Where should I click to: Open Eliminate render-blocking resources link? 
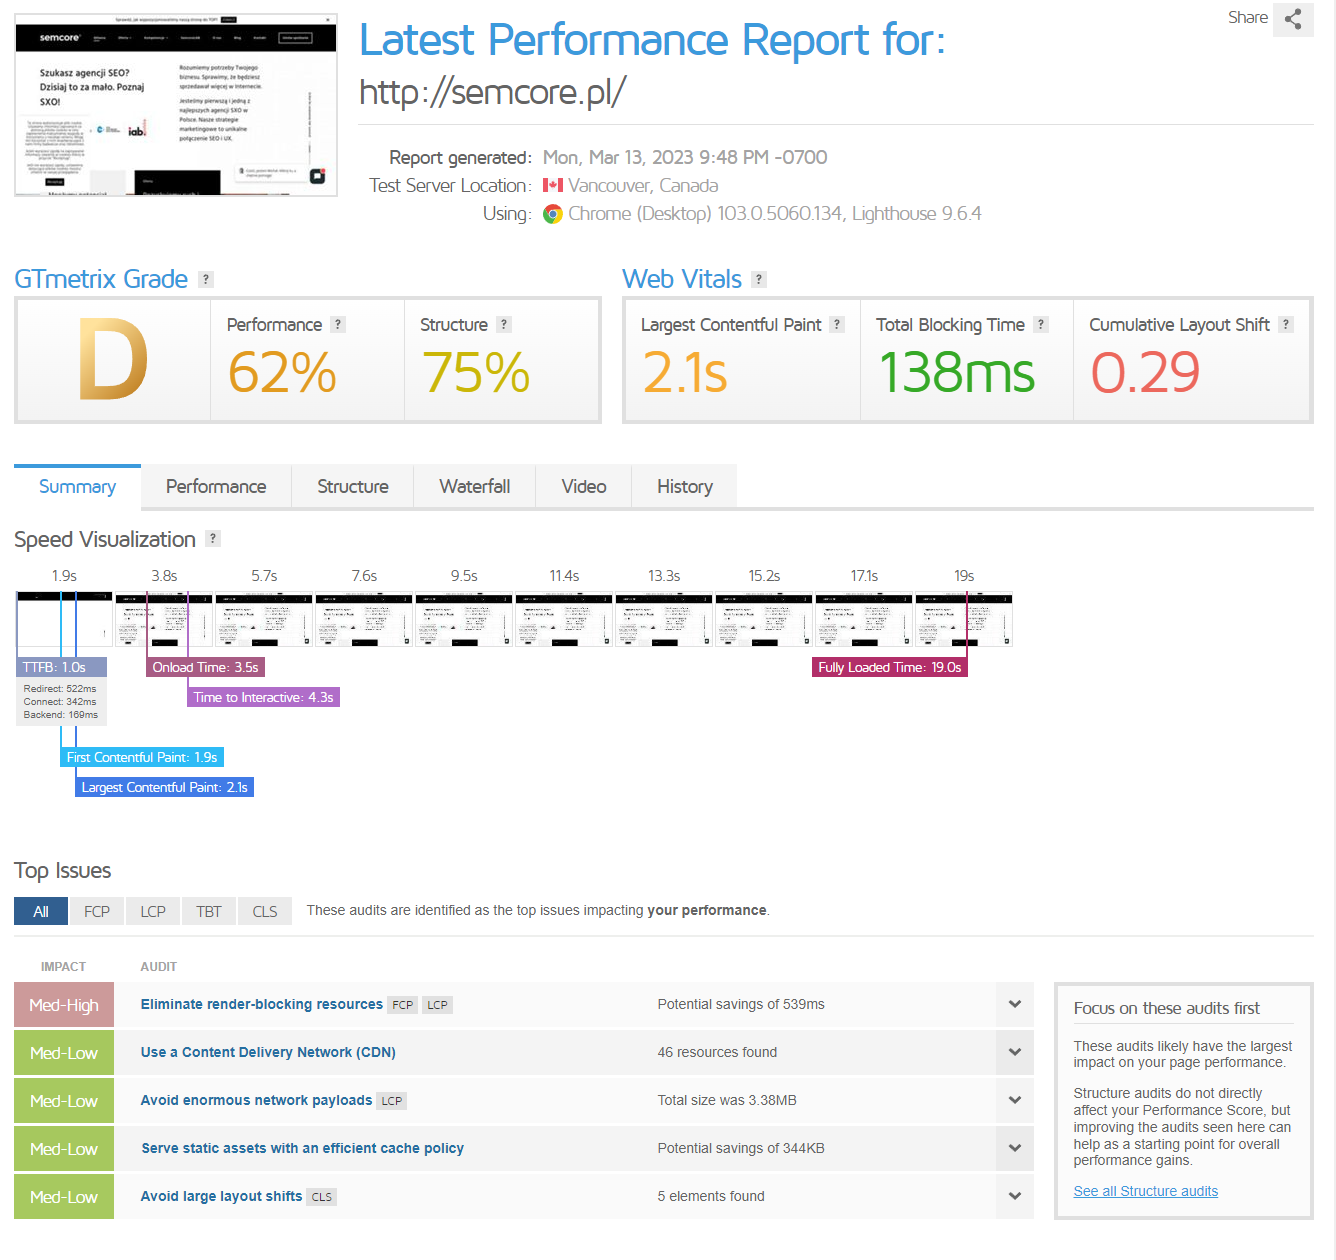click(262, 1005)
